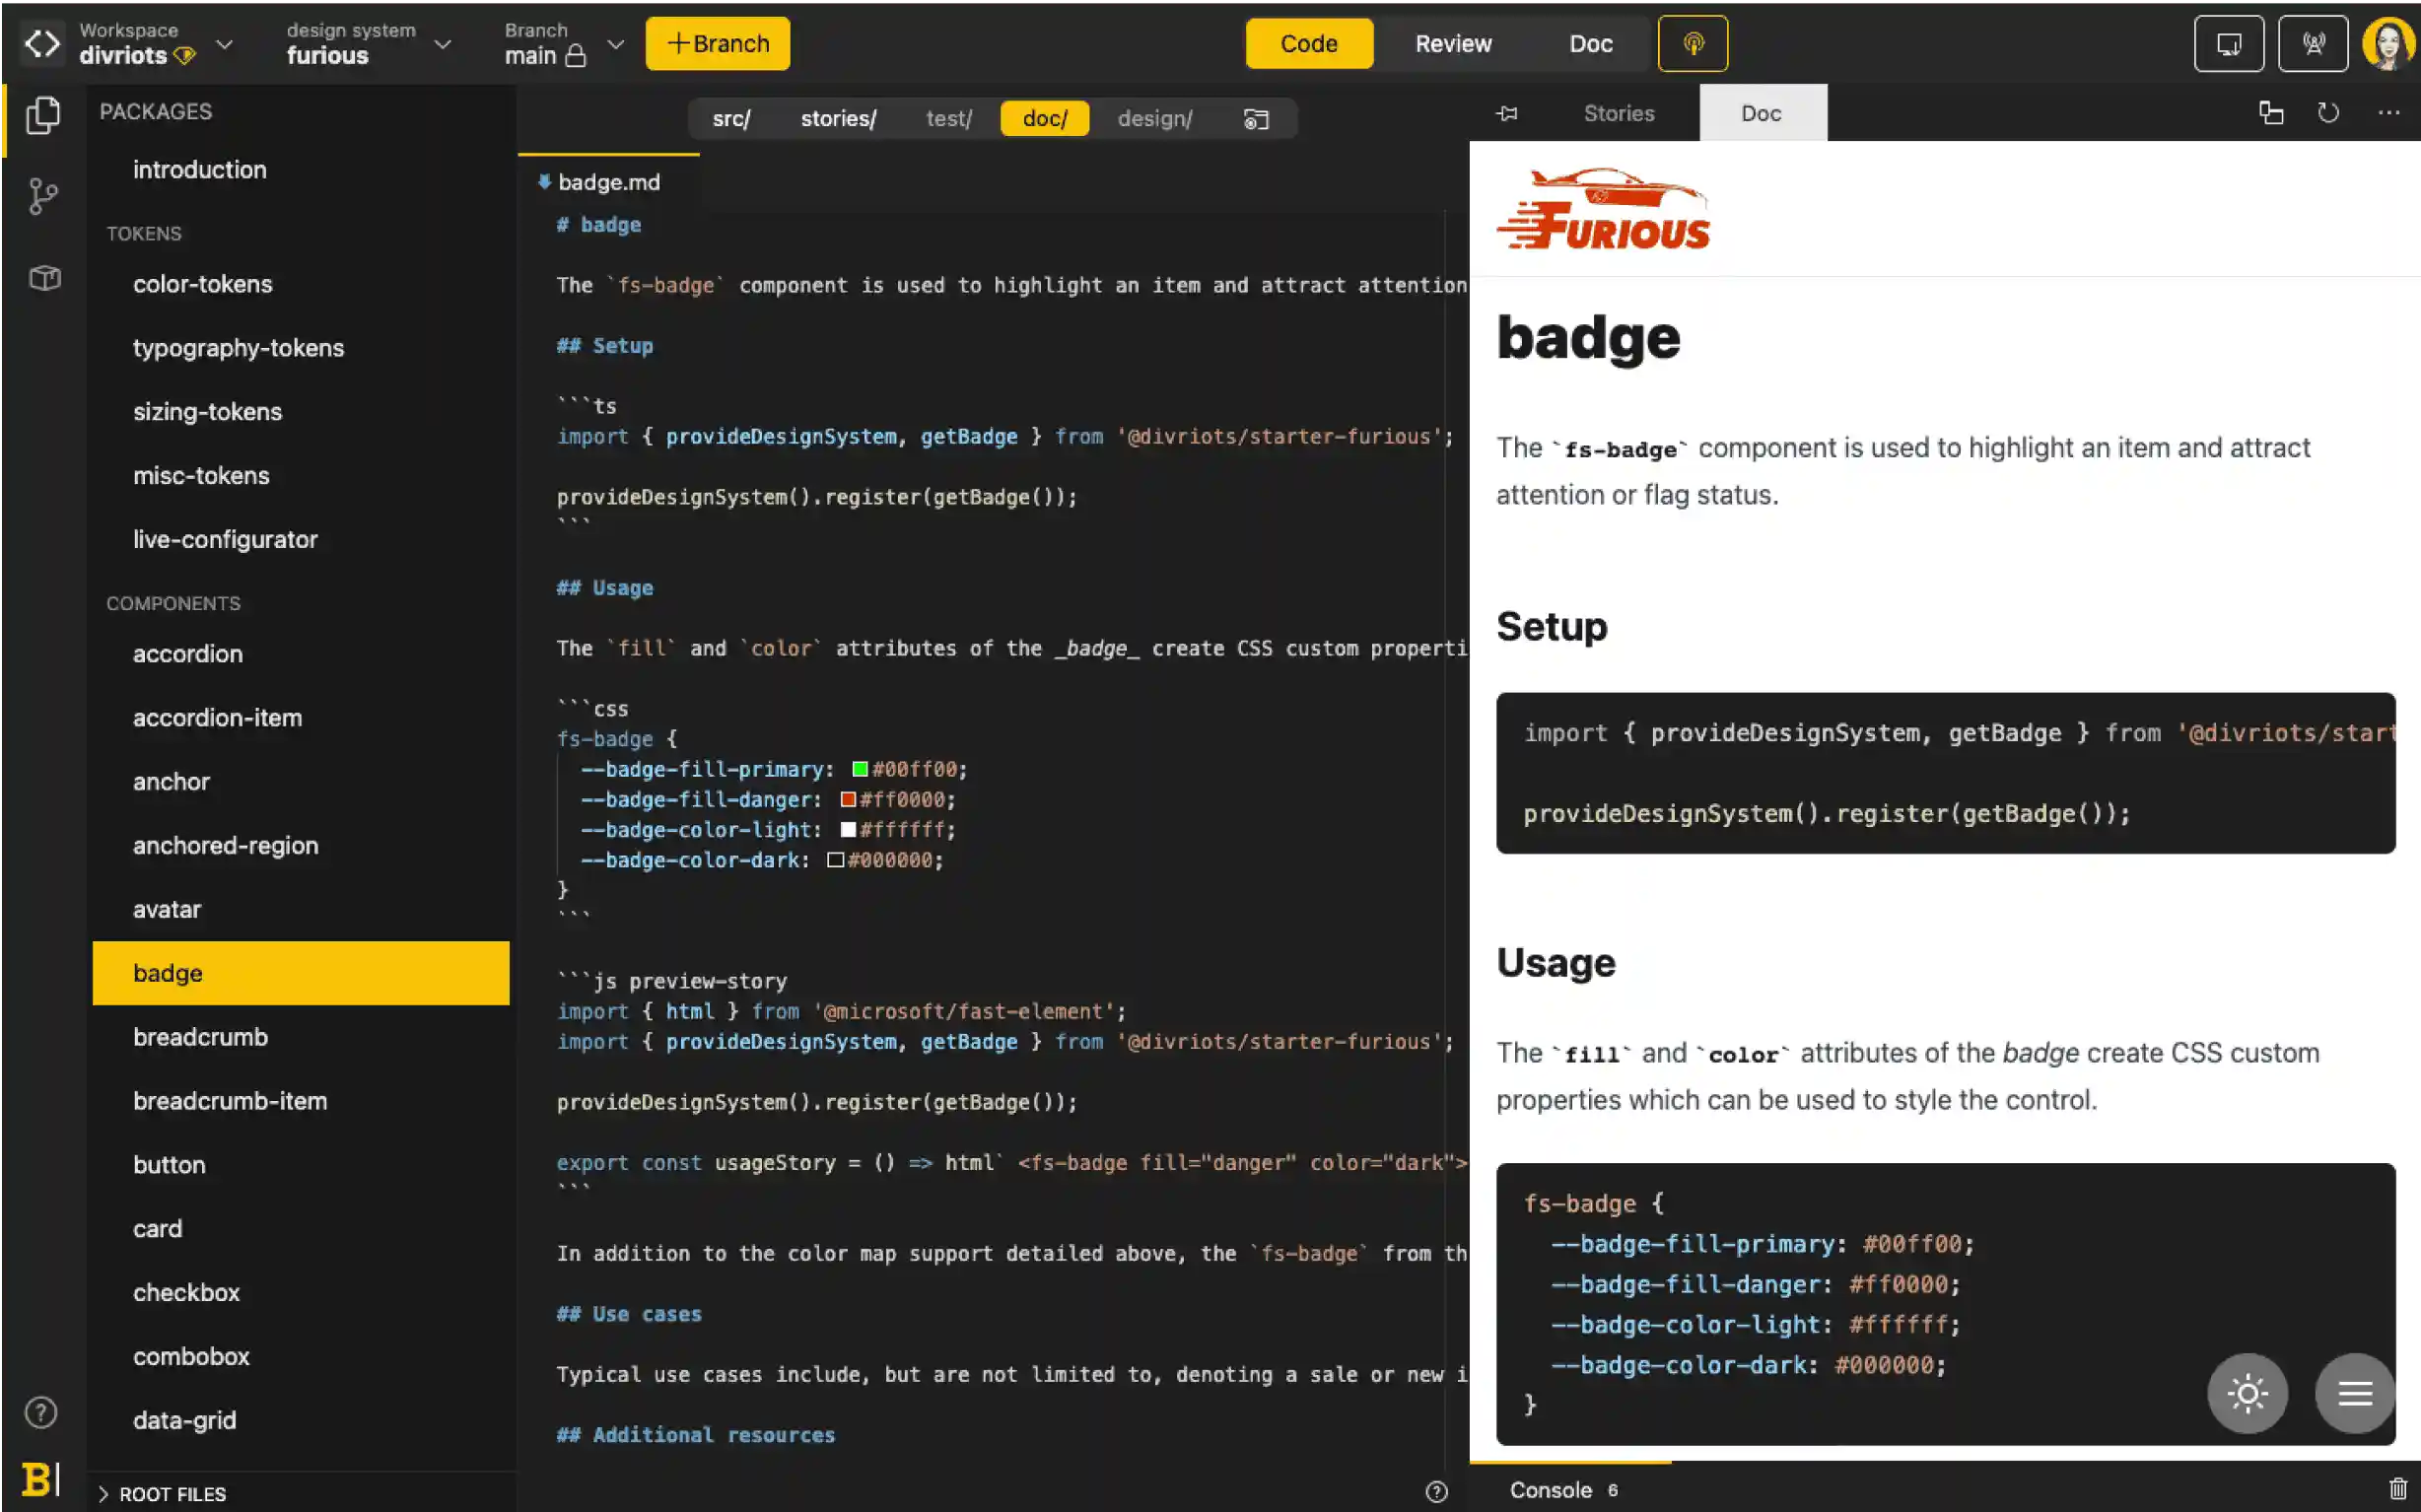Open the packages panel with the box icon
The image size is (2421, 1512).
point(42,278)
